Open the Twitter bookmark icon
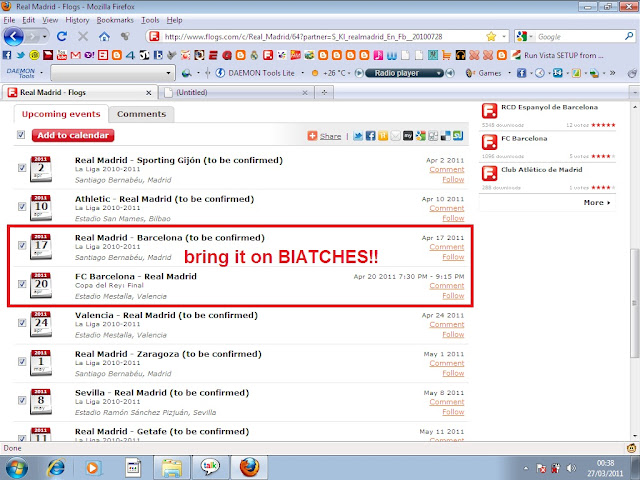Viewport: 640px width, 480px height. 20,55
